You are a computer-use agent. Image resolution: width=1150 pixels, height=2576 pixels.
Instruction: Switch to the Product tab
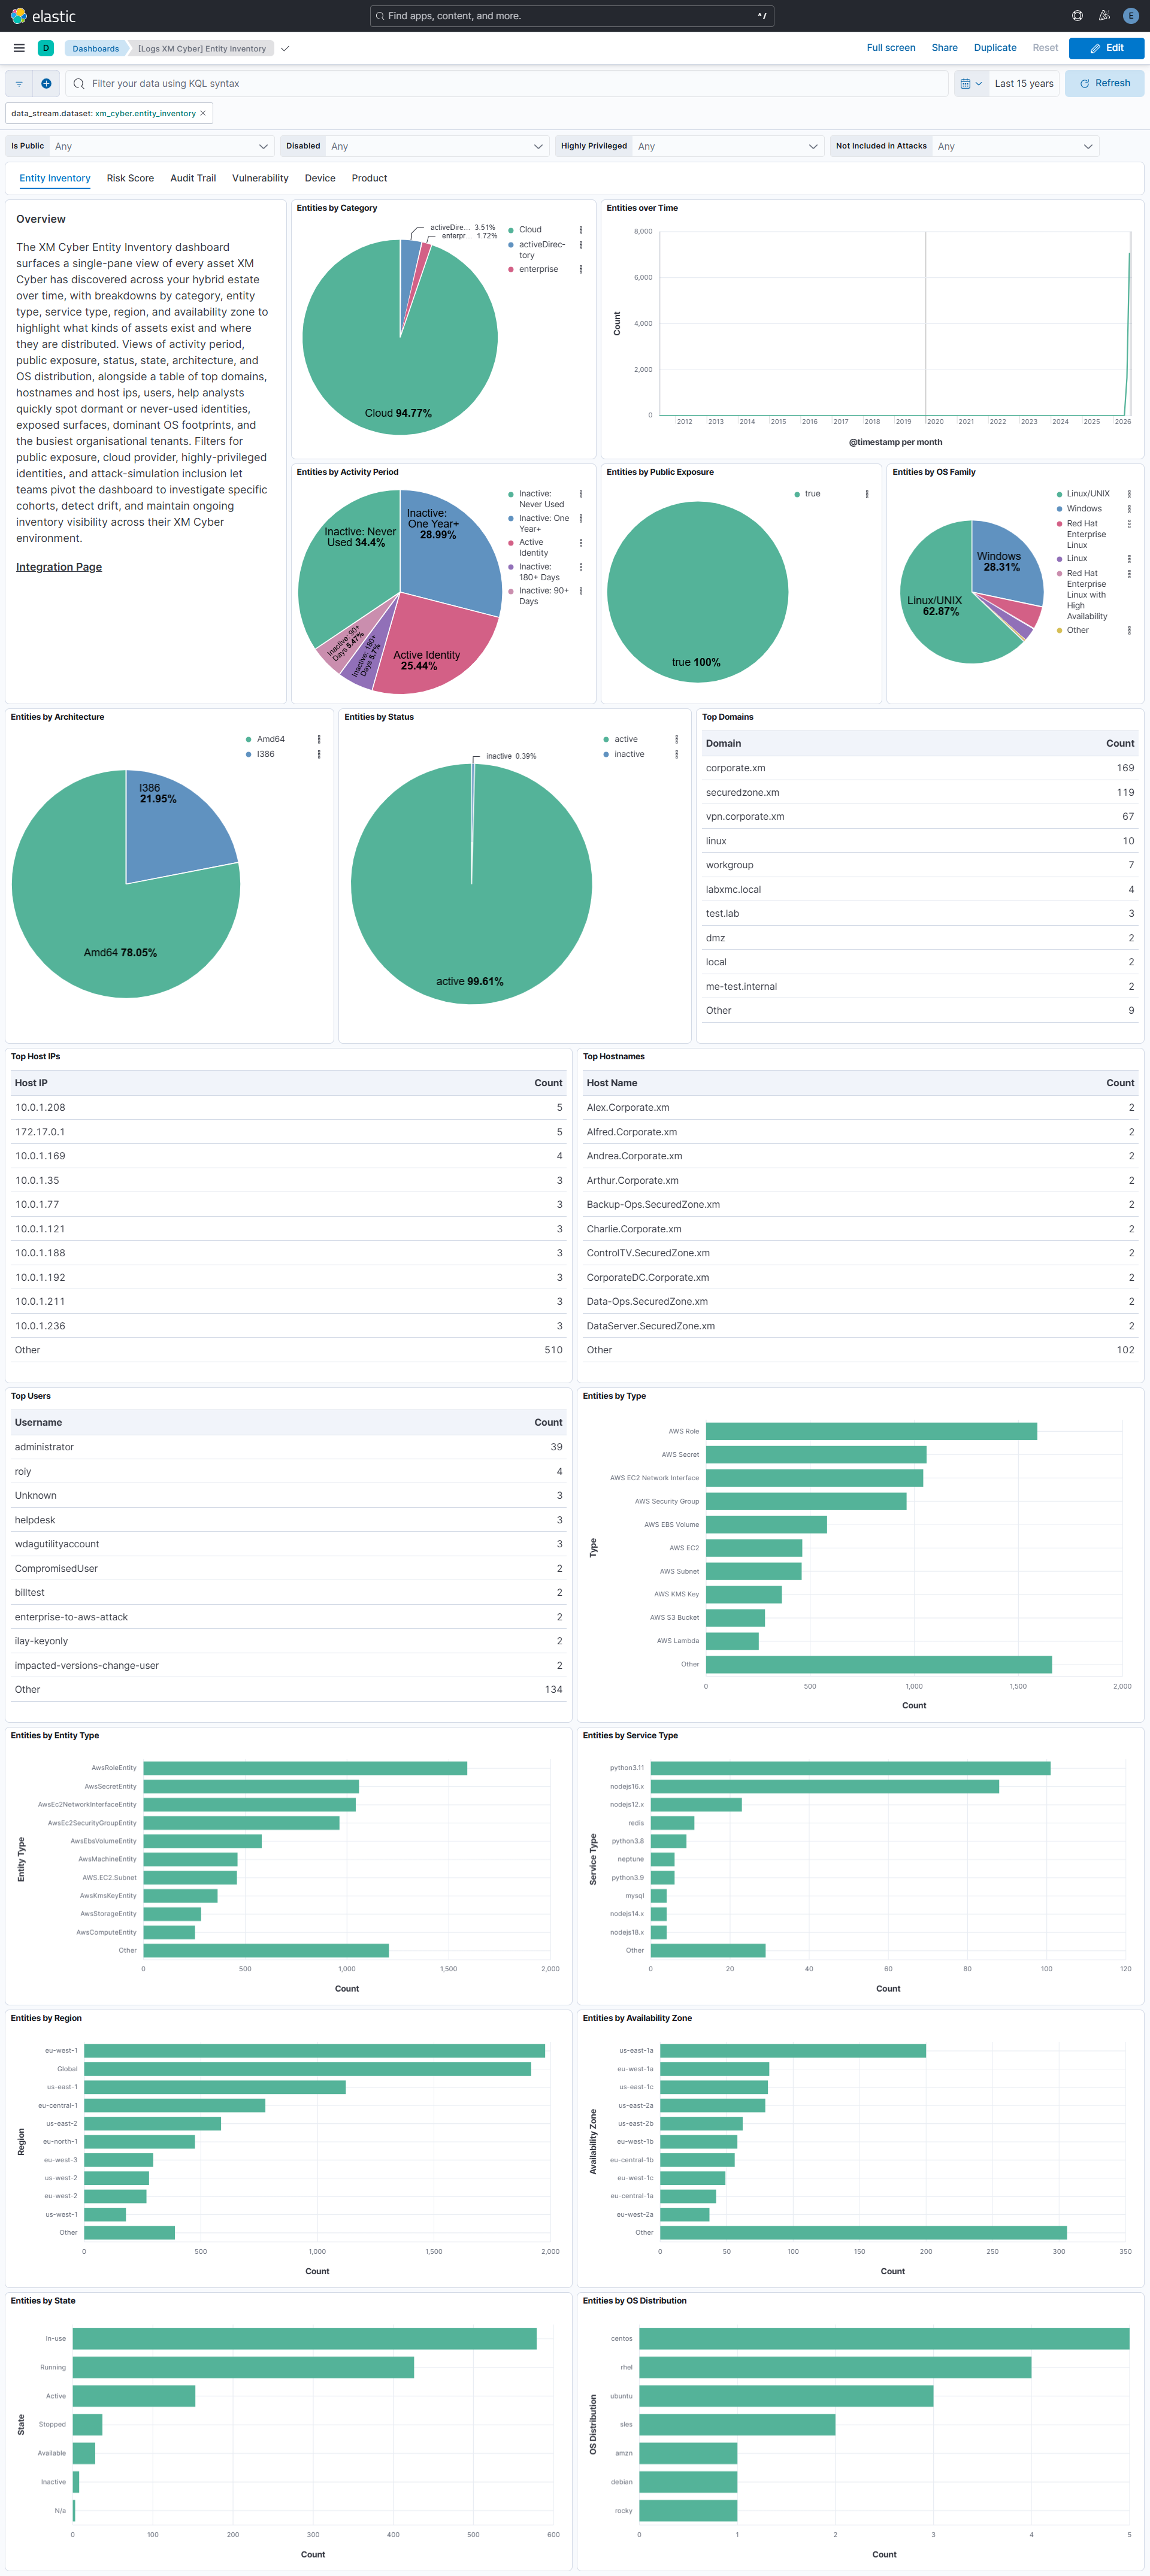[x=369, y=178]
